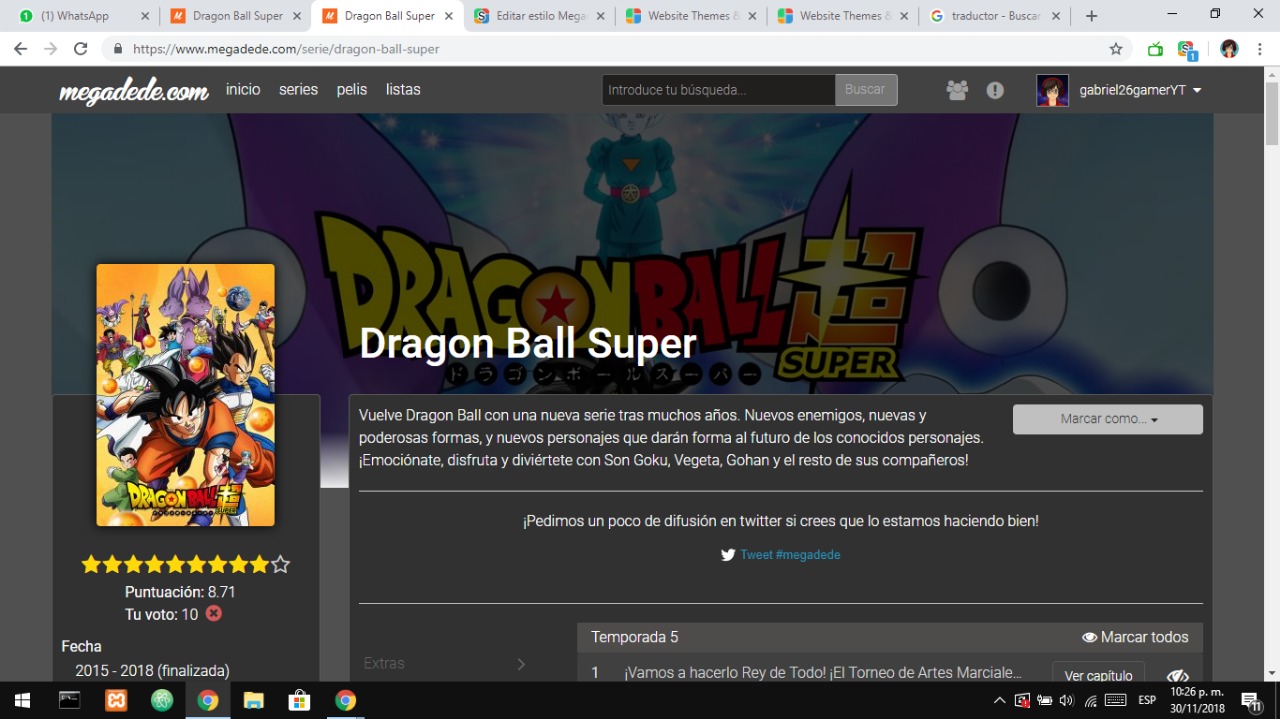Expand the Extras season entry

click(x=445, y=663)
